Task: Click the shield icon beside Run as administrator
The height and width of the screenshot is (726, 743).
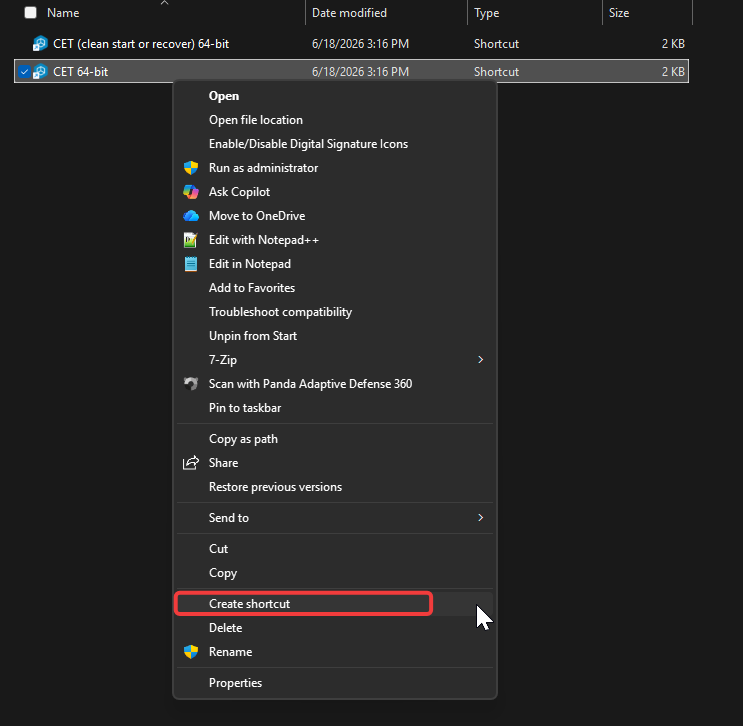Action: tap(191, 168)
